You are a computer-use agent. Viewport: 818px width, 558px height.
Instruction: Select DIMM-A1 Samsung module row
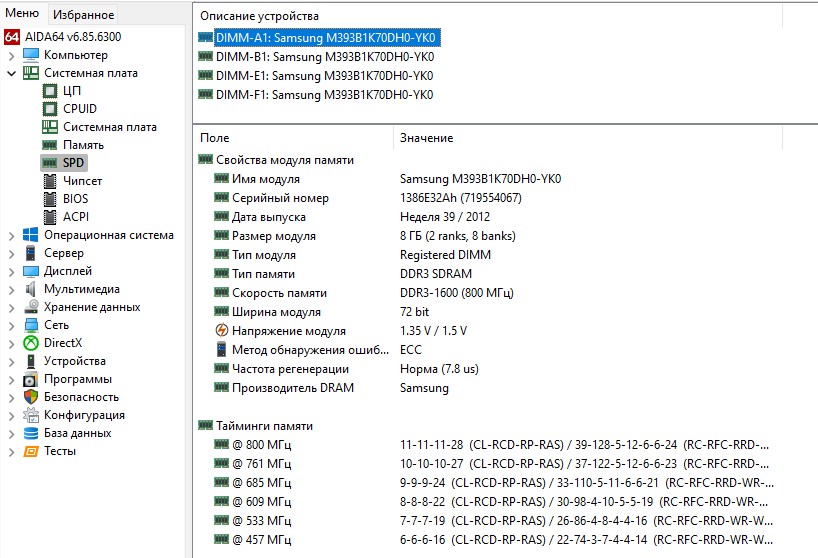319,38
